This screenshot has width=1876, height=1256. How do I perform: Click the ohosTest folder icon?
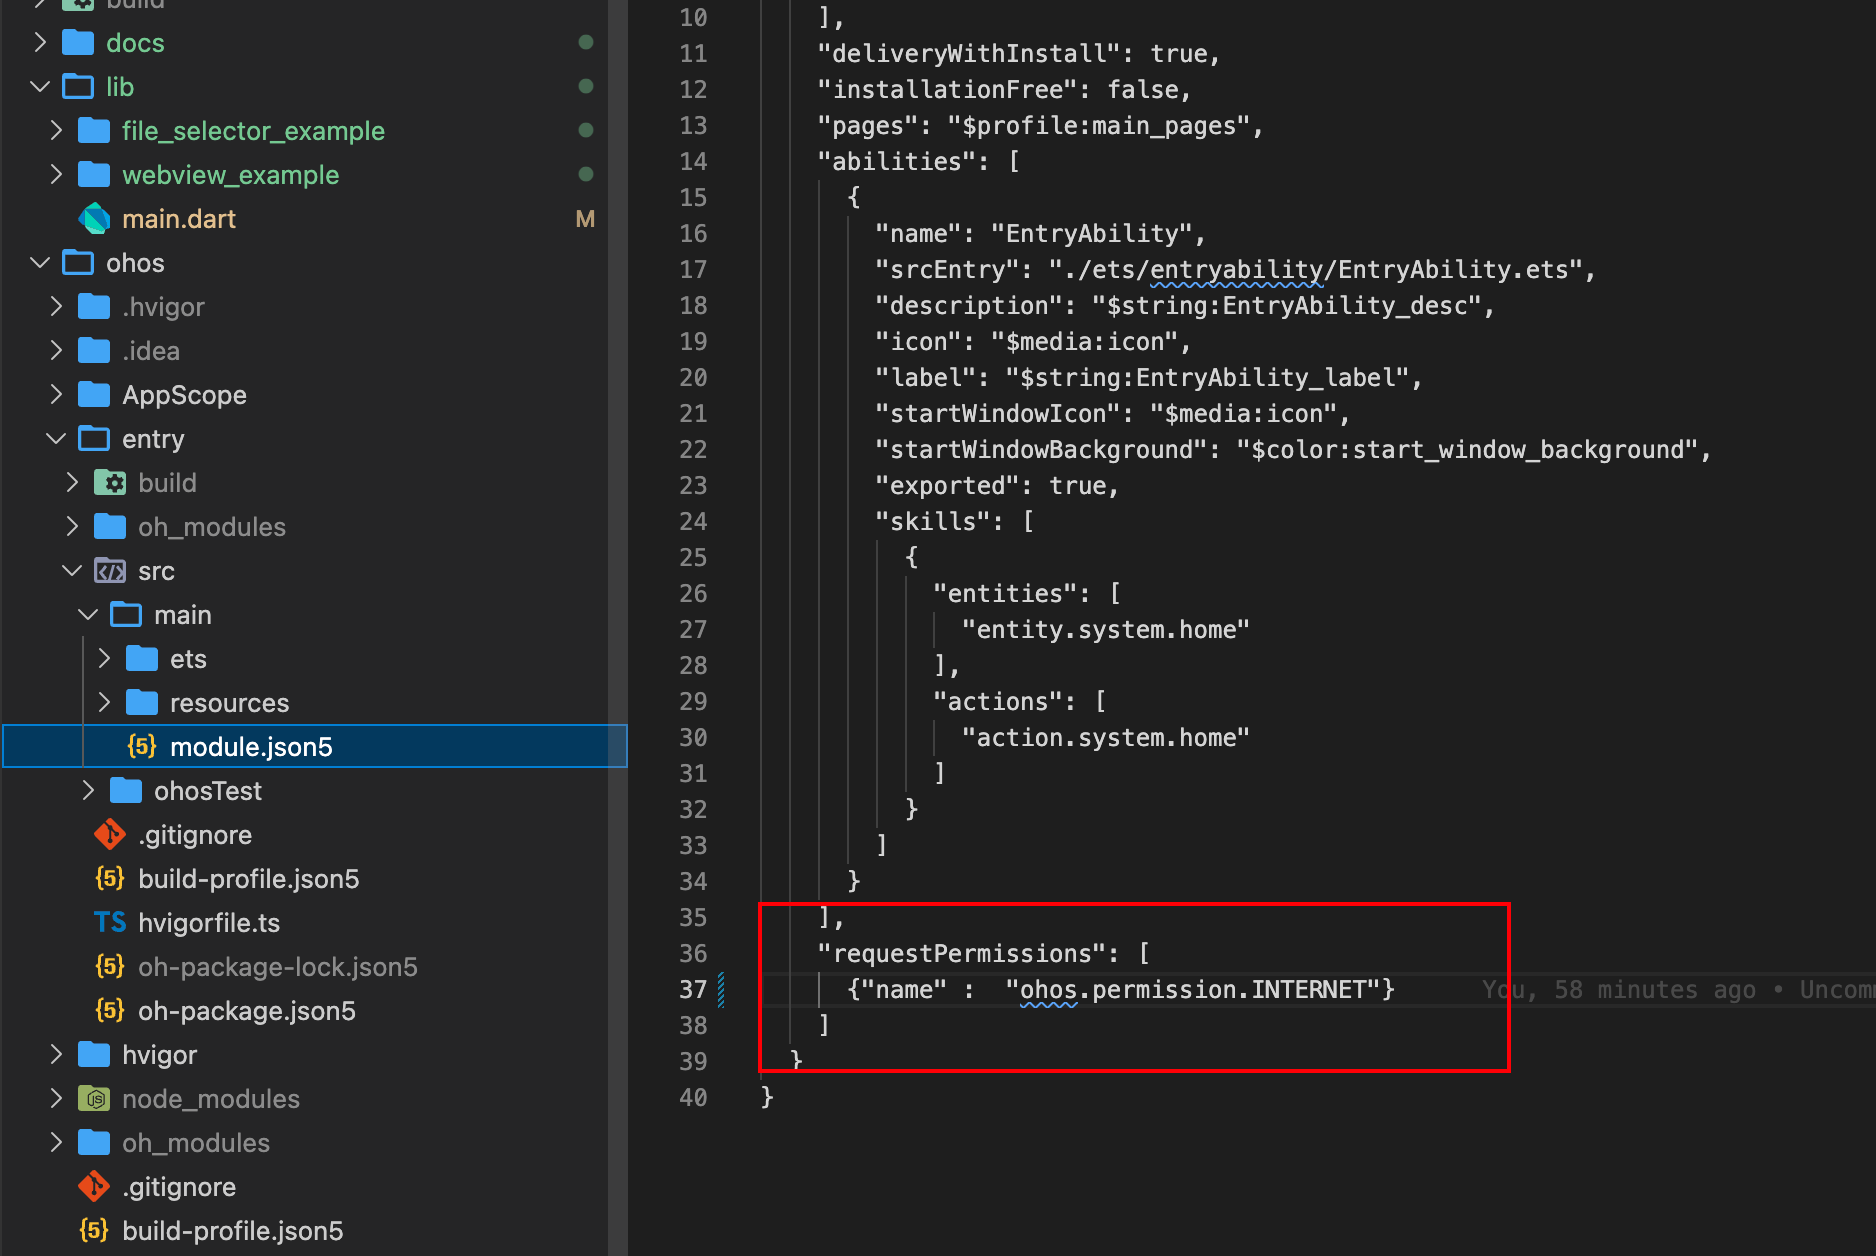point(126,791)
